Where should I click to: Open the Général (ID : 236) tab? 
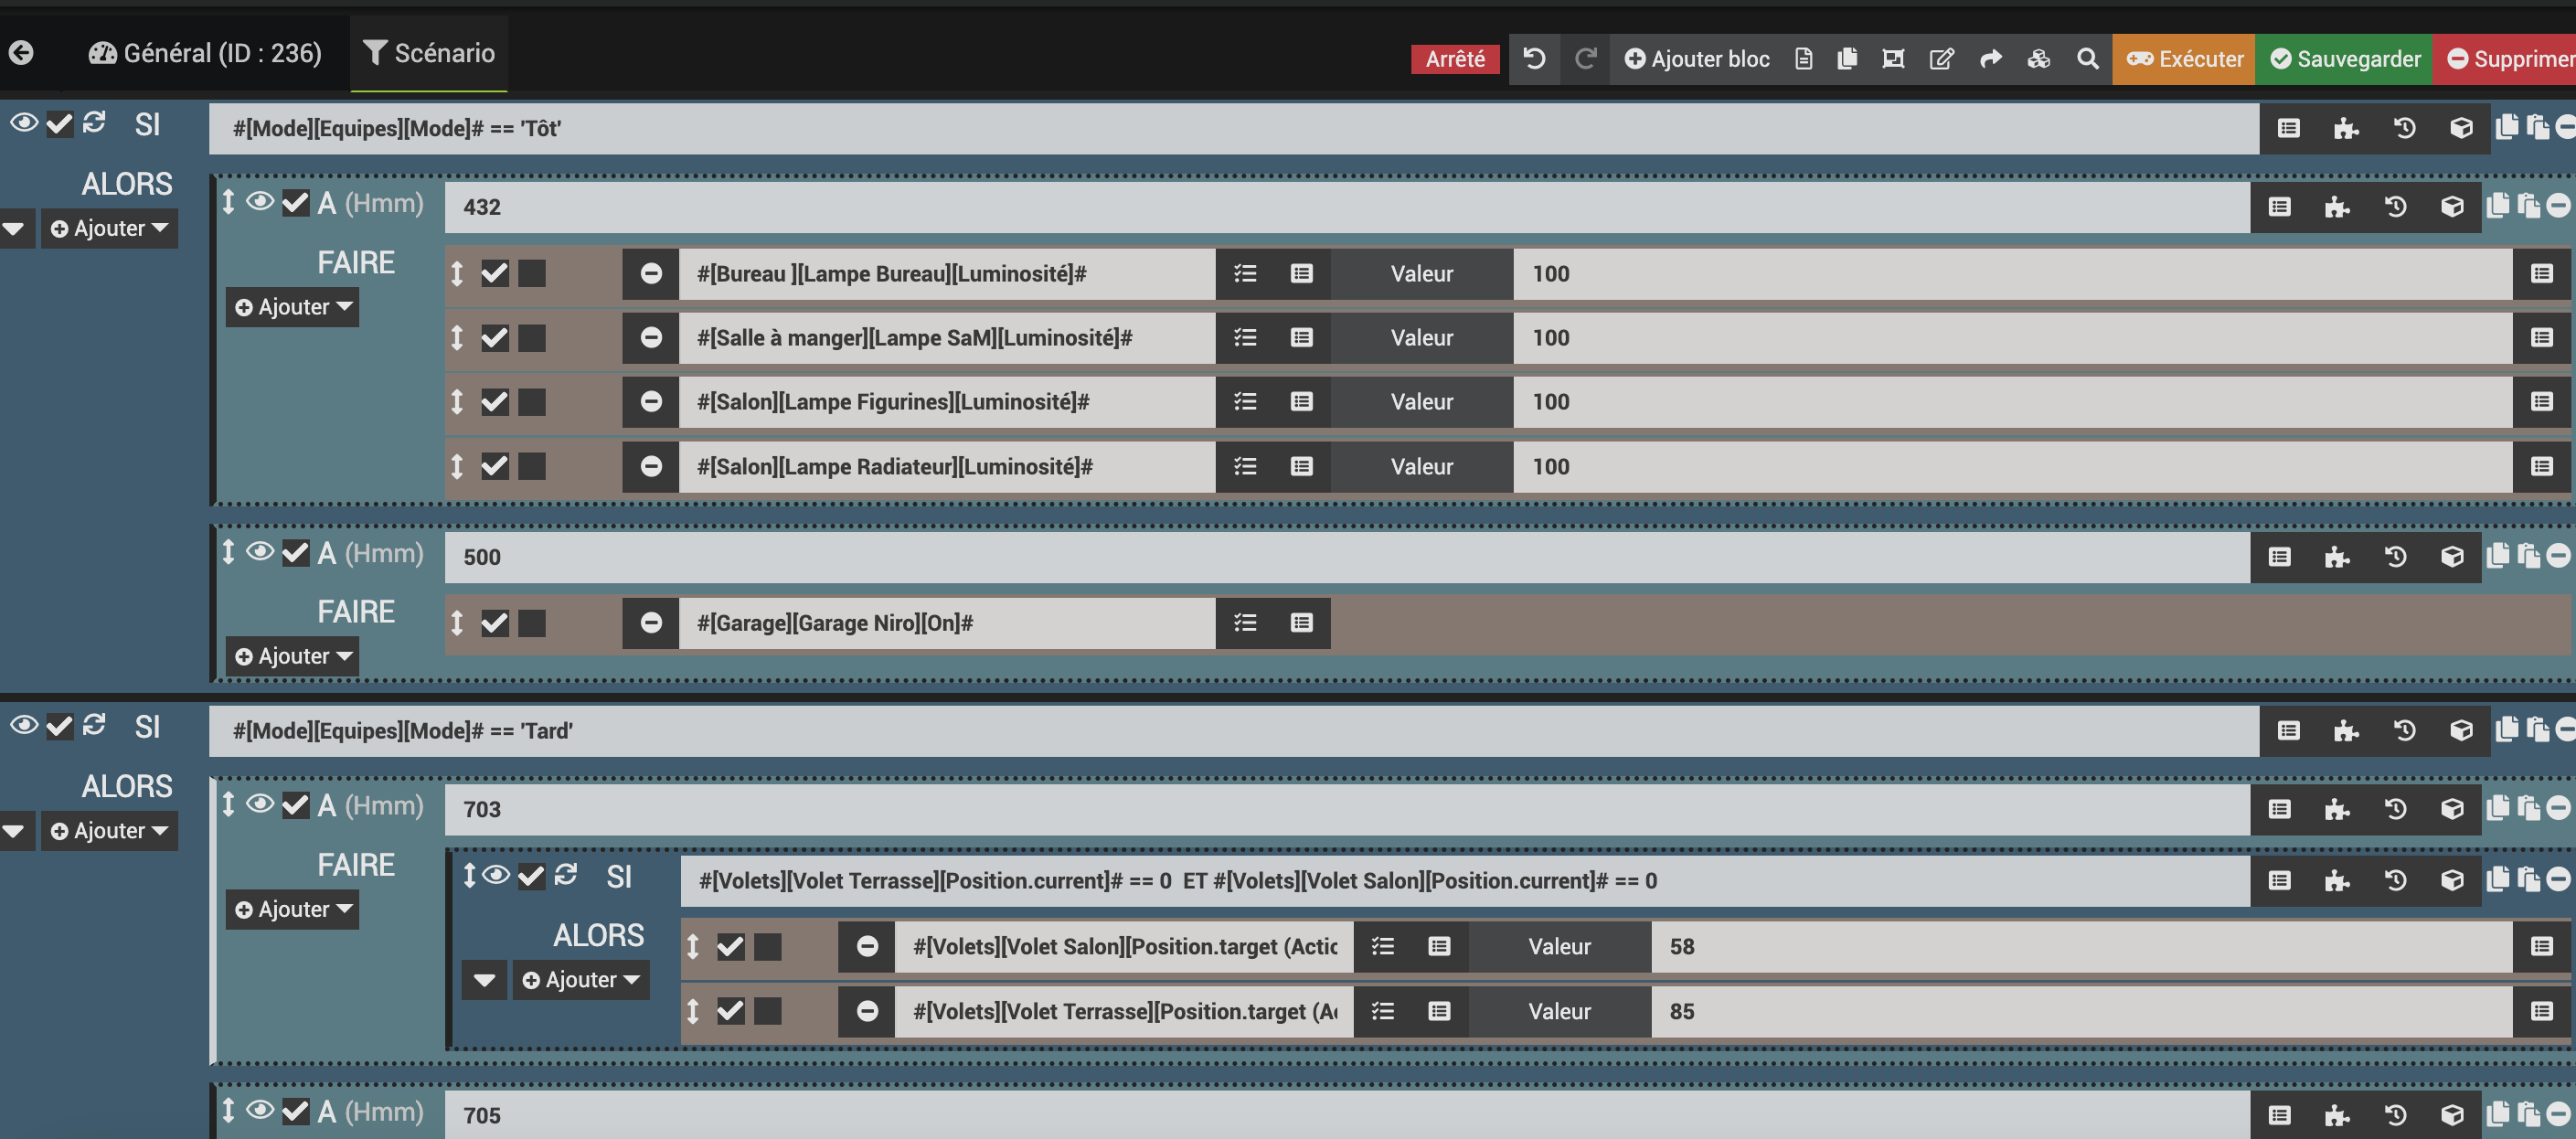(x=205, y=53)
